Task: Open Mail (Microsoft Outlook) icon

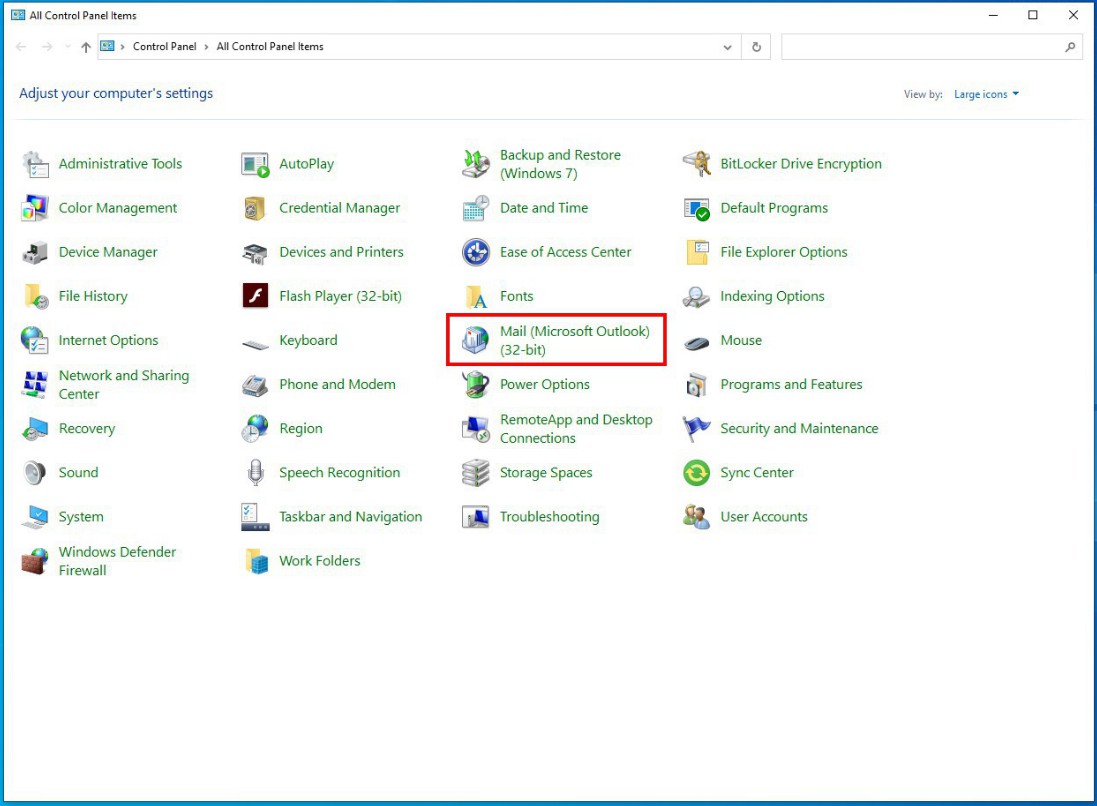Action: 476,341
